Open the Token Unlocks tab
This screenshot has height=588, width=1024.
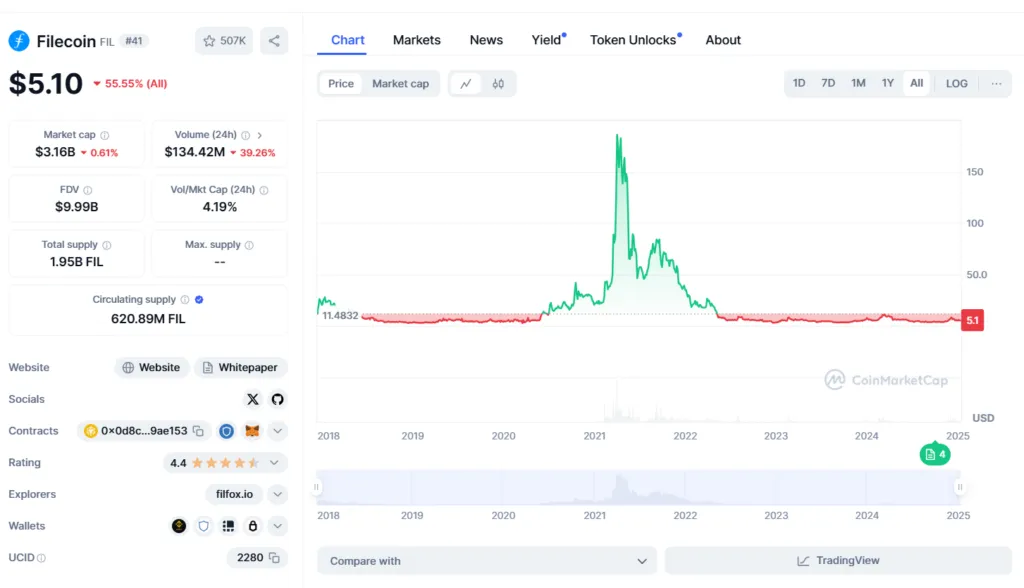click(634, 40)
